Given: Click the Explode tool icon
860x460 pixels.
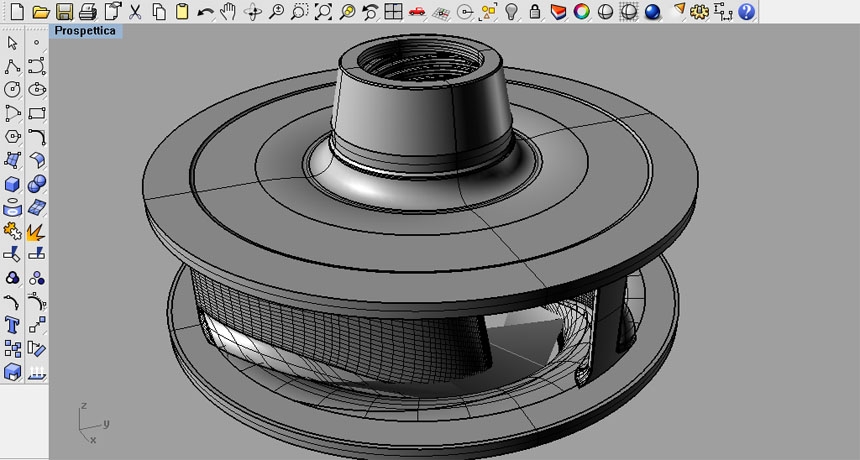Looking at the screenshot, I should [36, 231].
